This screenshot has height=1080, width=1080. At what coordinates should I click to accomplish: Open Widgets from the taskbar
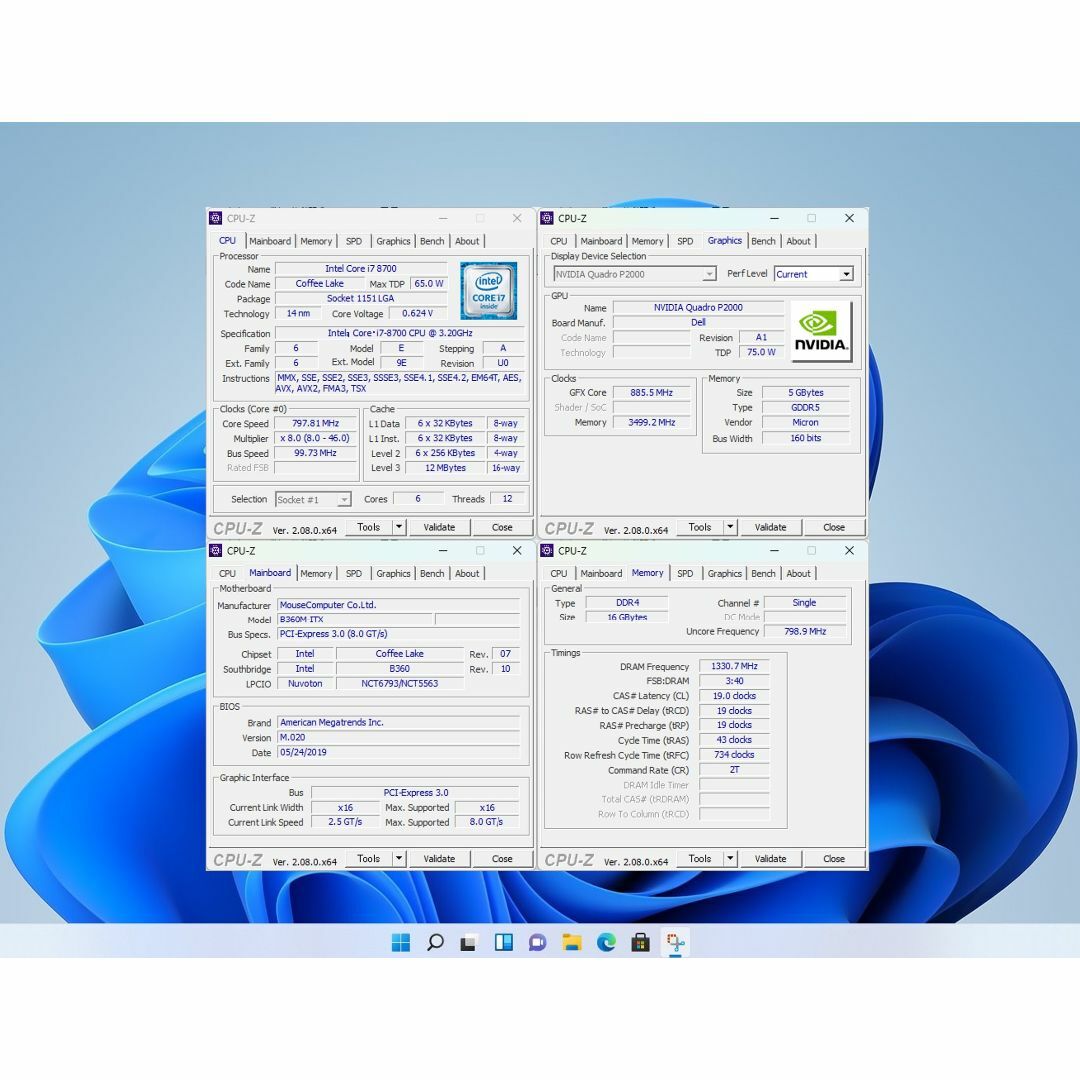pyautogui.click(x=503, y=942)
